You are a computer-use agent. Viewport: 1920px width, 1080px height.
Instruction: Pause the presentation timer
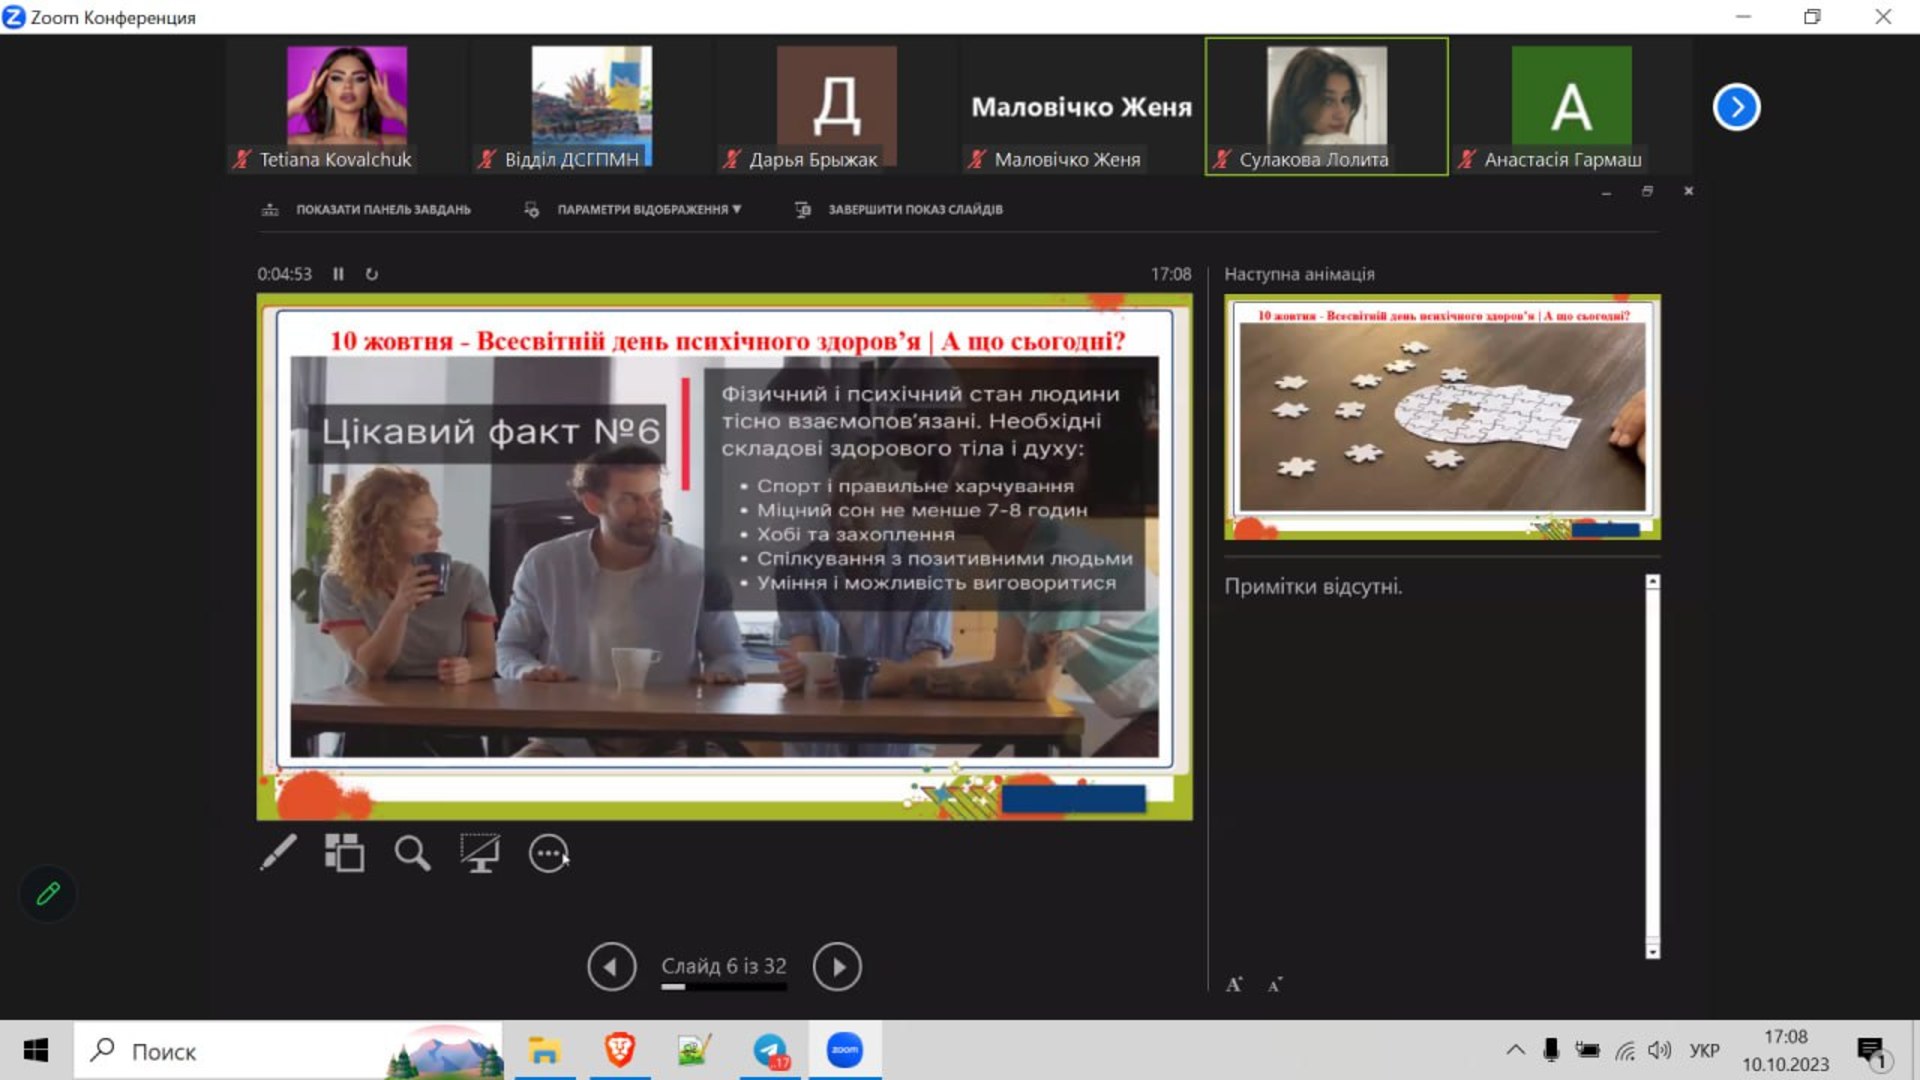point(339,274)
